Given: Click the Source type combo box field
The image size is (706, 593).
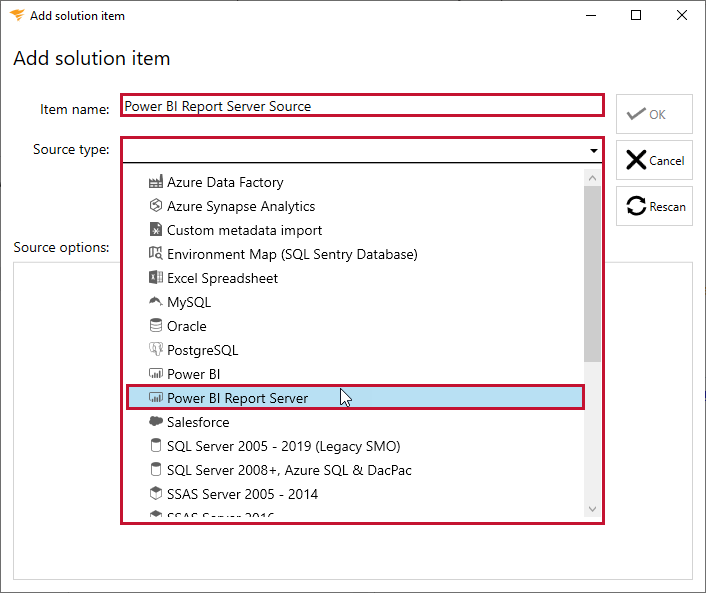Looking at the screenshot, I should coord(362,150).
